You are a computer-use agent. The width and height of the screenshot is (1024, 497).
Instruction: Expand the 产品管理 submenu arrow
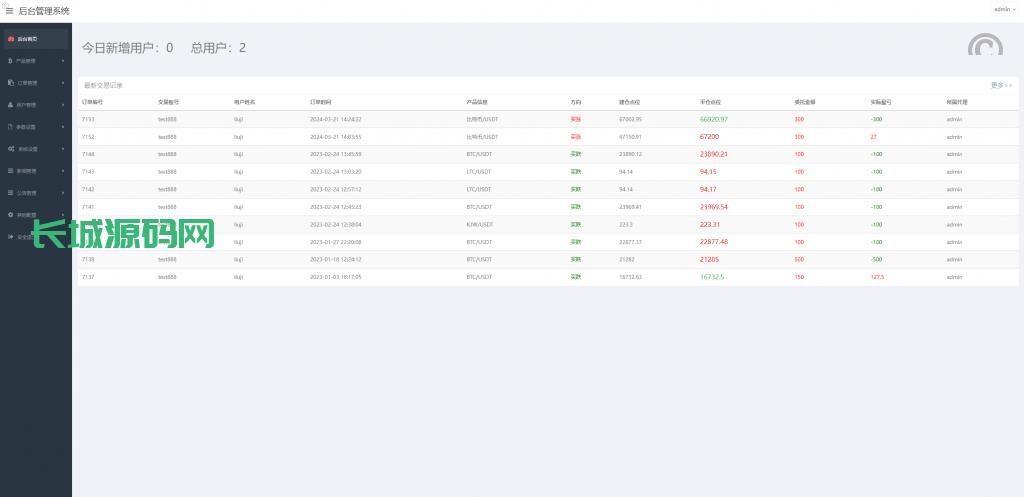pyautogui.click(x=63, y=61)
